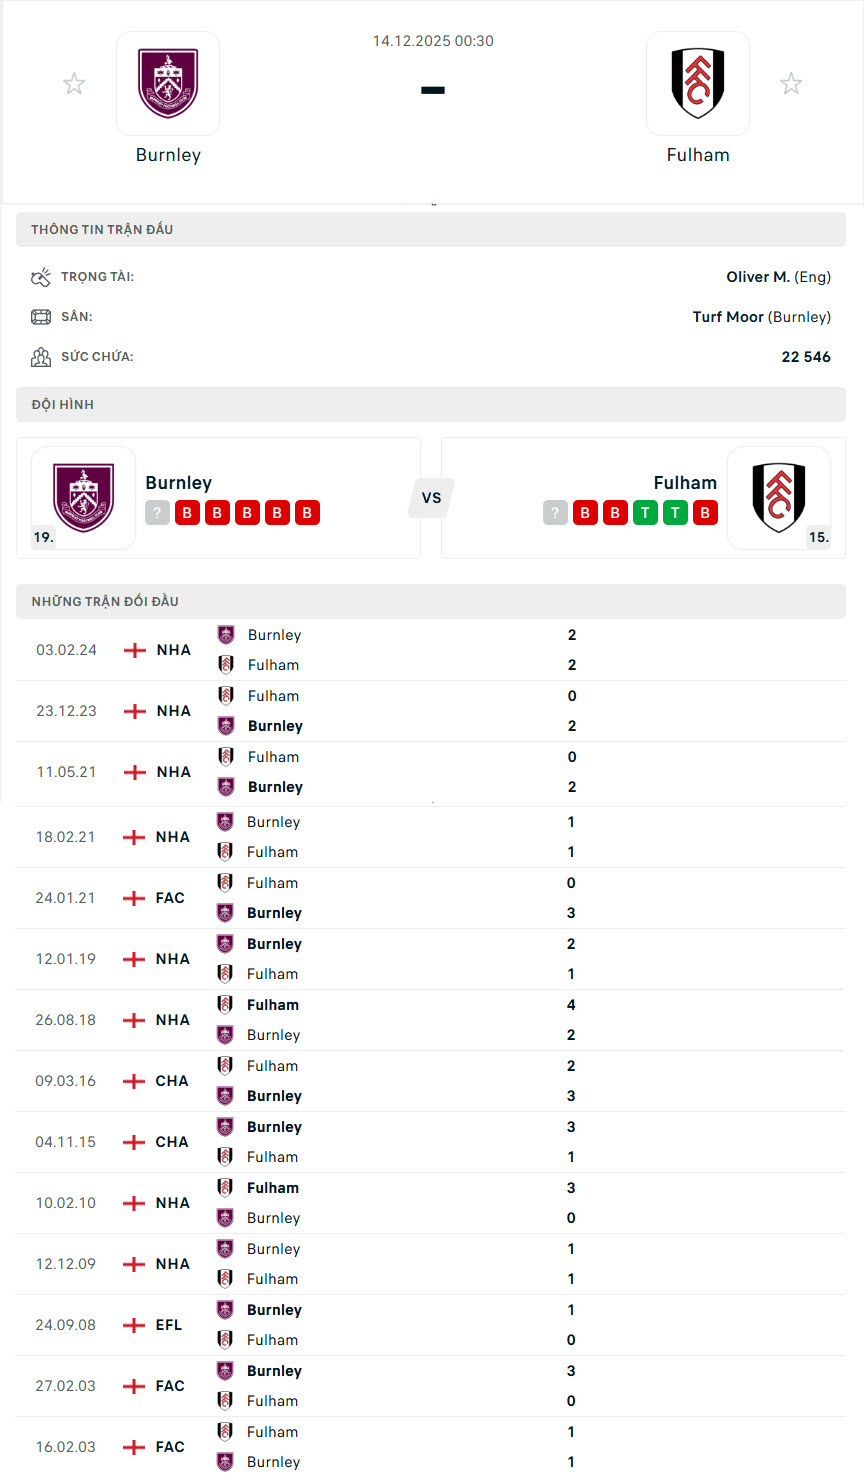Click the small Burnley crest in the lineup panel
The image size is (864, 1476).
[83, 498]
